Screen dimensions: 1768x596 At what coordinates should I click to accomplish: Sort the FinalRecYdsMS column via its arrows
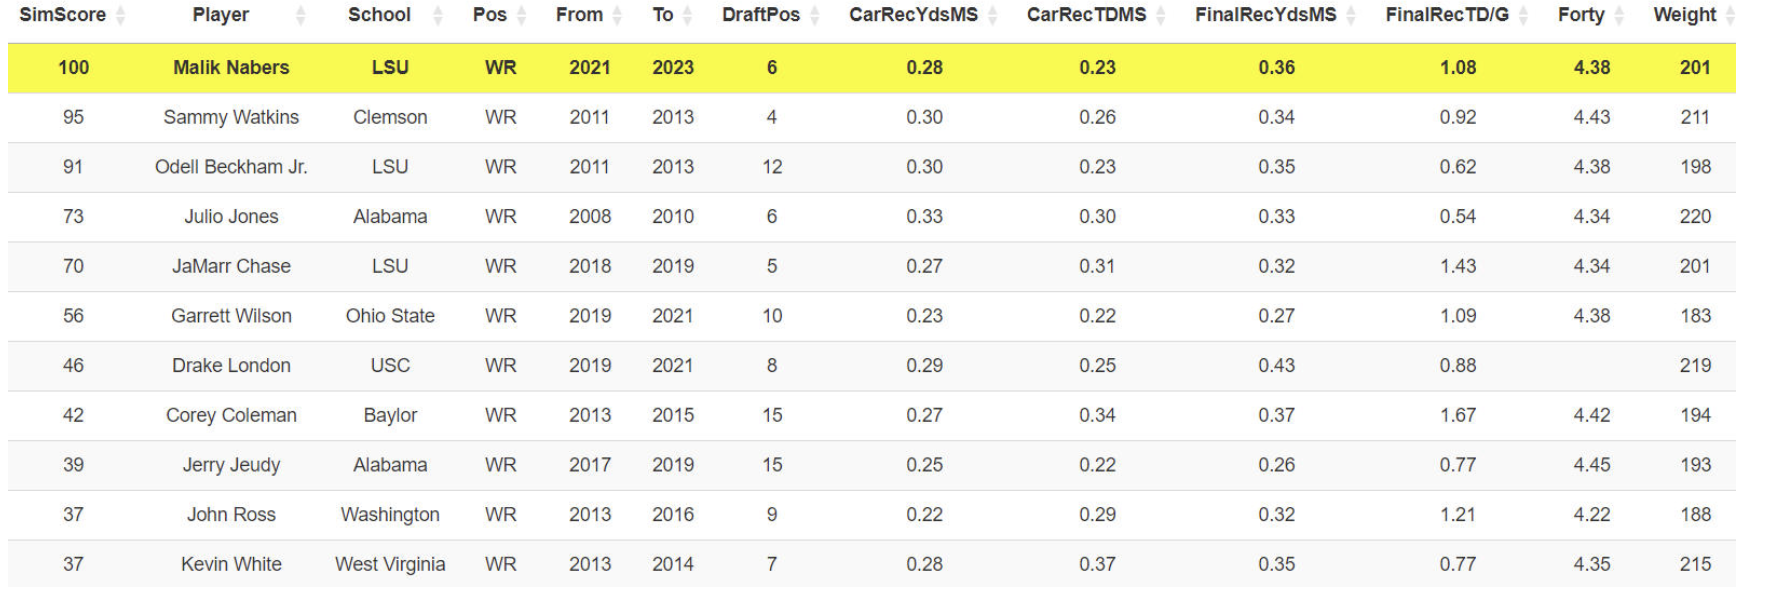1351,15
